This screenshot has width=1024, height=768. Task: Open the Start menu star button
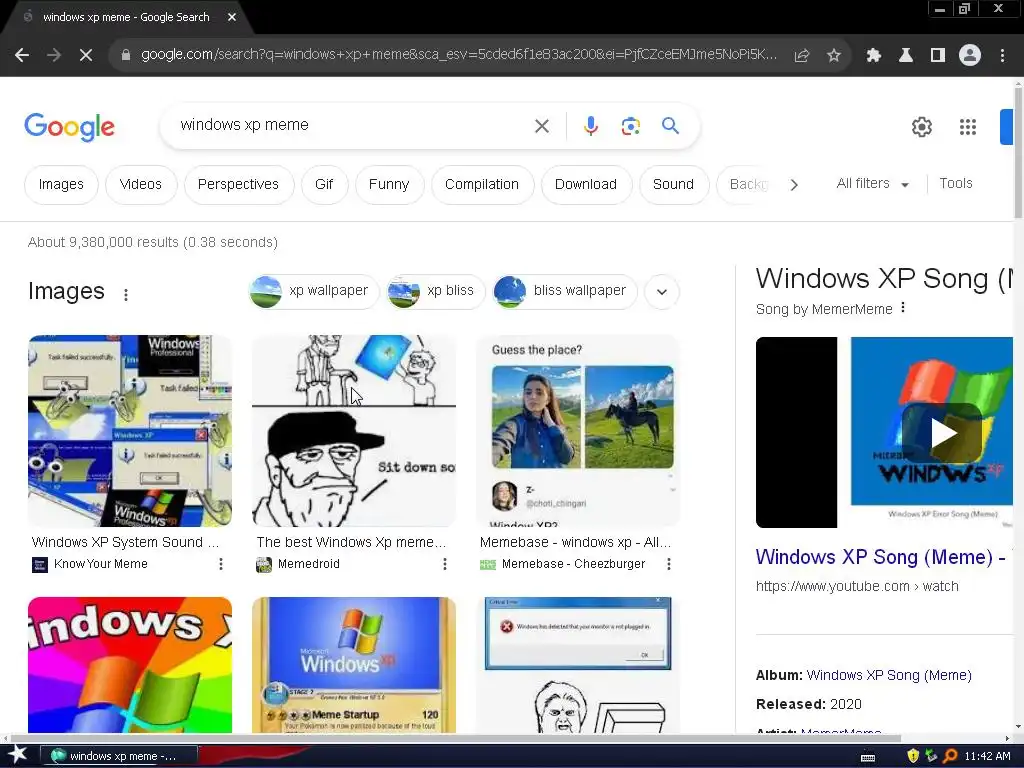tap(18, 755)
